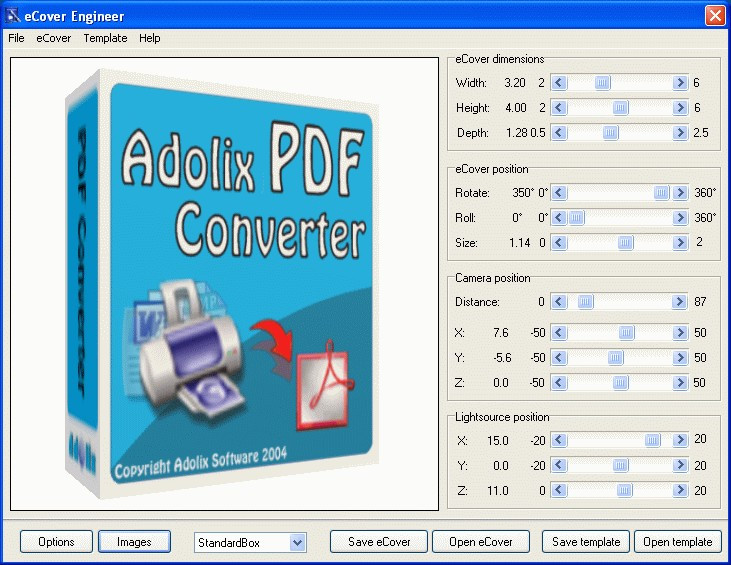Screen dimensions: 731x565
Task: Click the Rotate slider left arrow
Action: click(559, 193)
